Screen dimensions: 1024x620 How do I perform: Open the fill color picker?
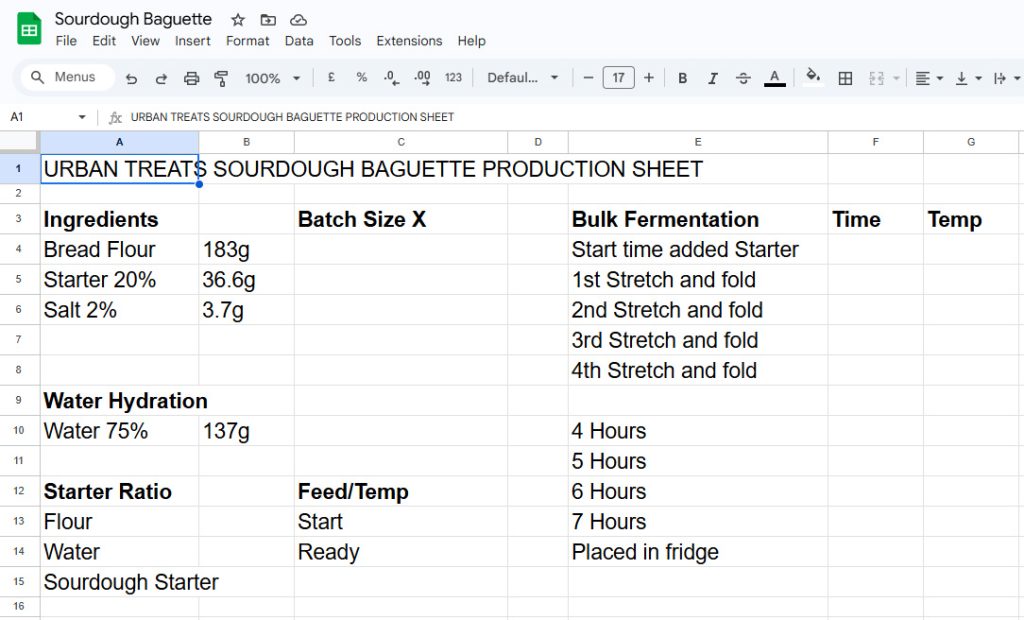813,77
